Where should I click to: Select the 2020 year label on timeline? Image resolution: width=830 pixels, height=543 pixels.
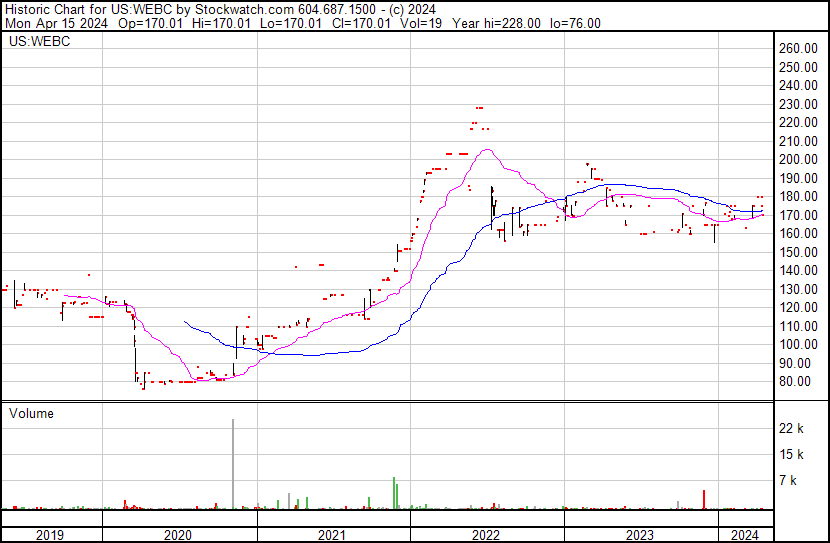pos(178,535)
